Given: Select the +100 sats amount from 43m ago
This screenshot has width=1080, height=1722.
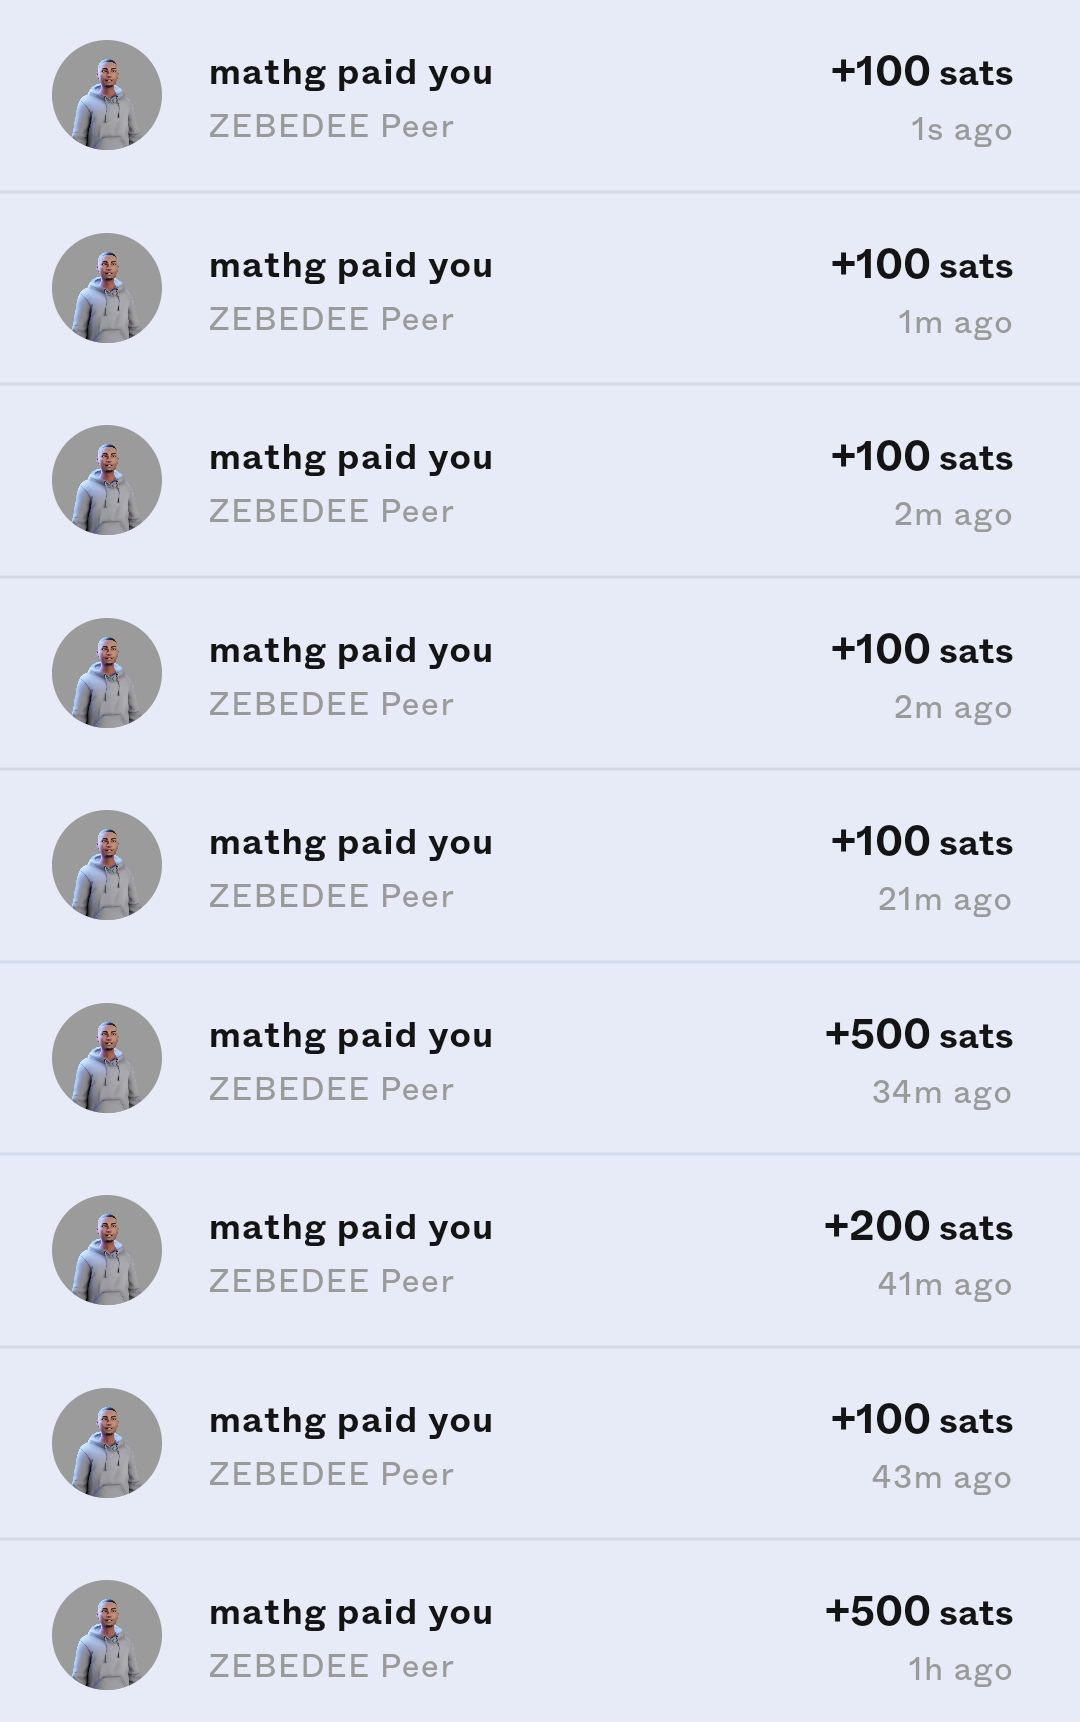Looking at the screenshot, I should (x=921, y=1419).
